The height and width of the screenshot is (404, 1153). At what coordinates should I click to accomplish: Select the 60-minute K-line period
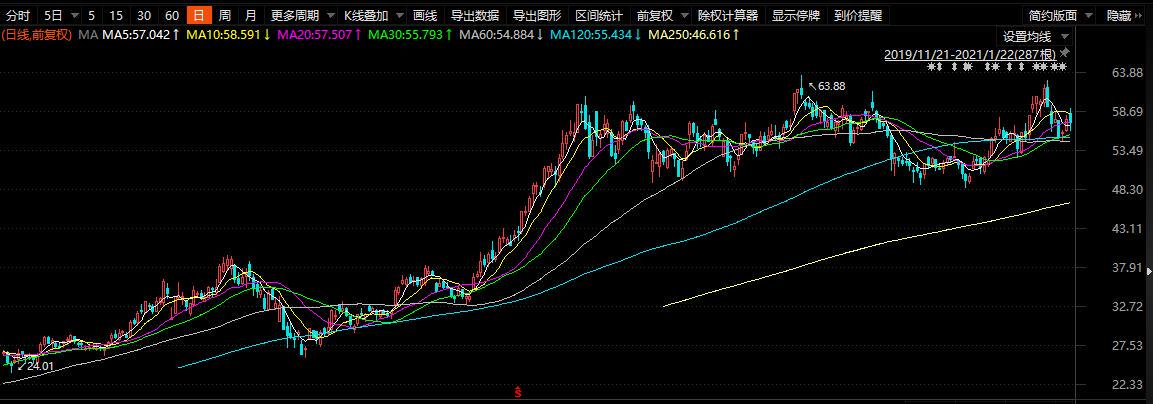point(172,15)
